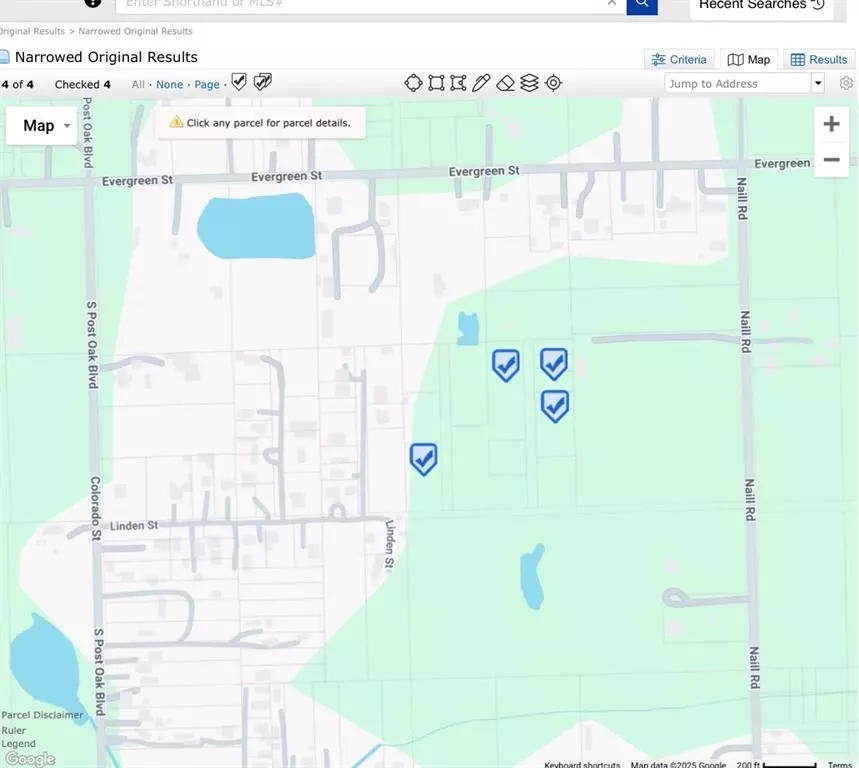Open the Criteria tab

(678, 59)
